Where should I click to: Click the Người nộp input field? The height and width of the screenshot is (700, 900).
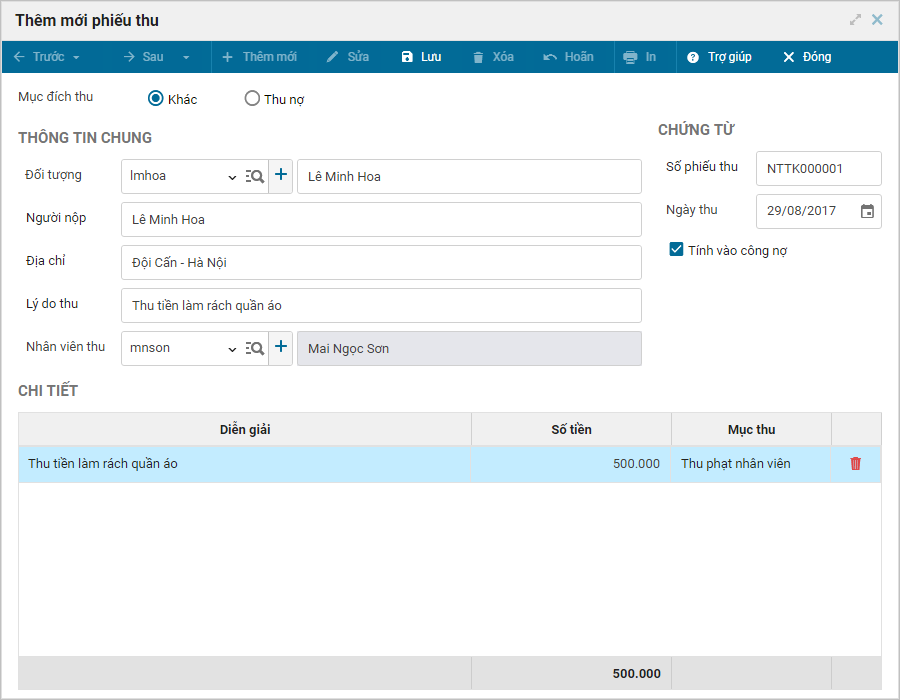[381, 219]
